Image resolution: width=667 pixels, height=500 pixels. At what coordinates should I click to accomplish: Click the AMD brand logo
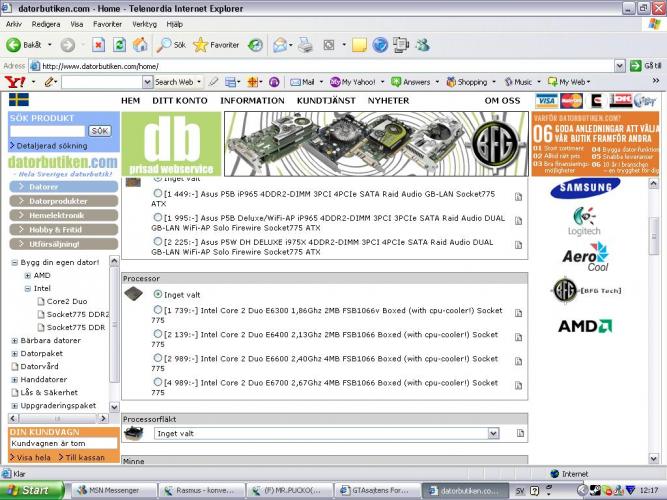pos(585,326)
